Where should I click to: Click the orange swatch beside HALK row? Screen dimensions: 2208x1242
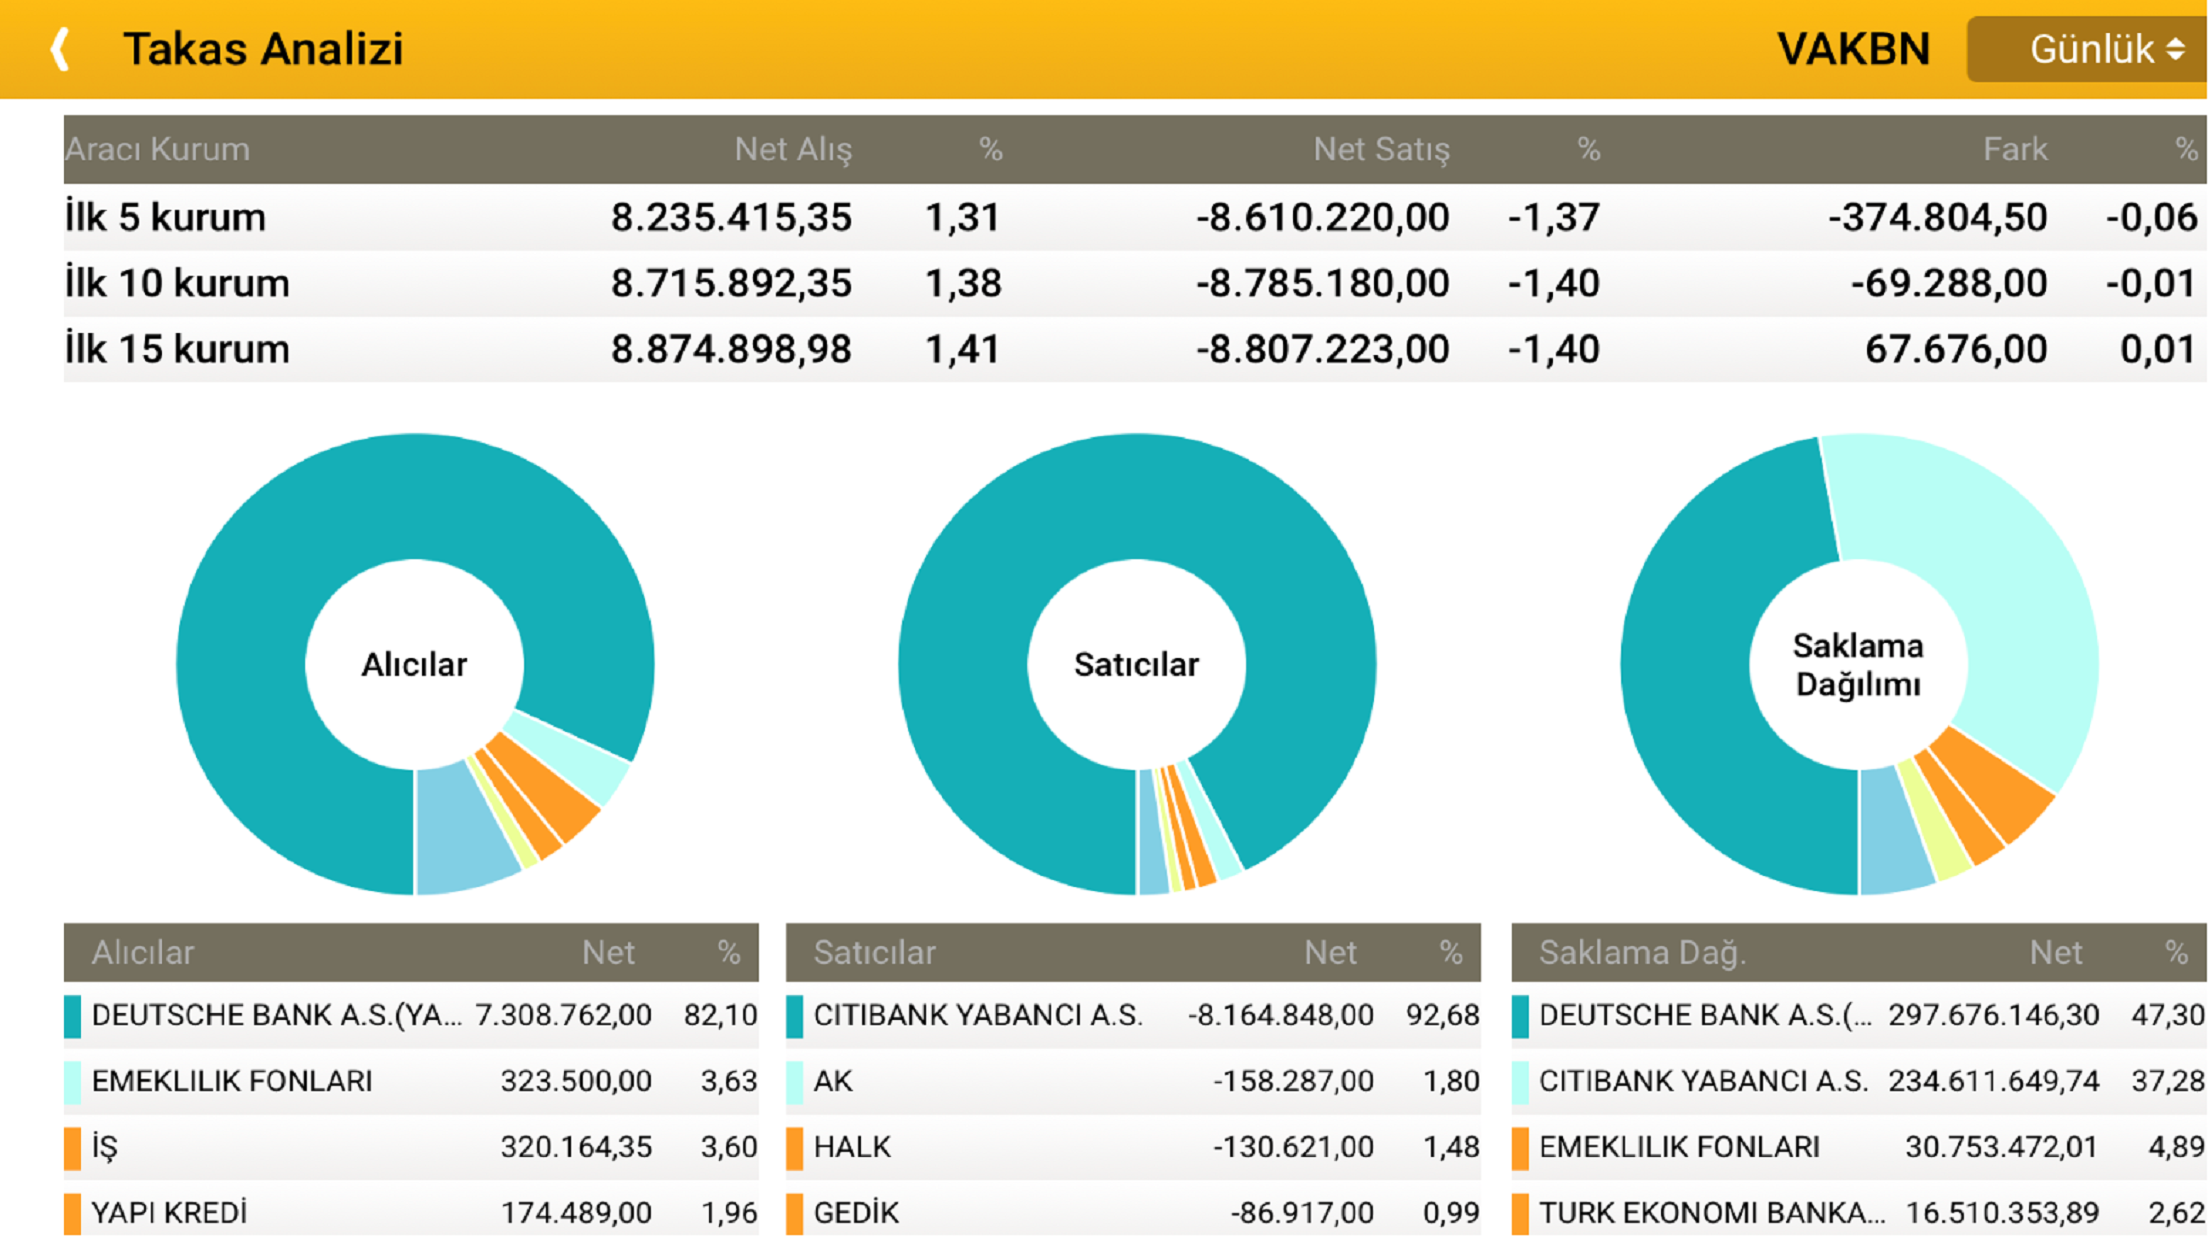click(795, 1147)
